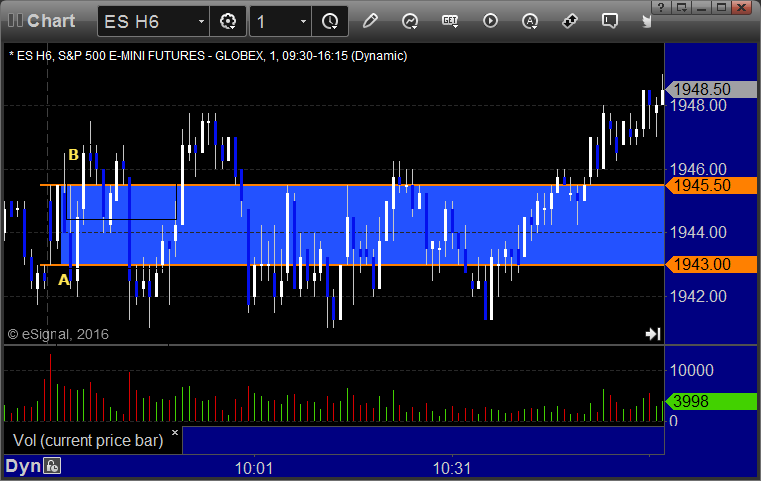This screenshot has width=761, height=481.
Task: Select the 1945.50 orange price marker
Action: [x=711, y=185]
